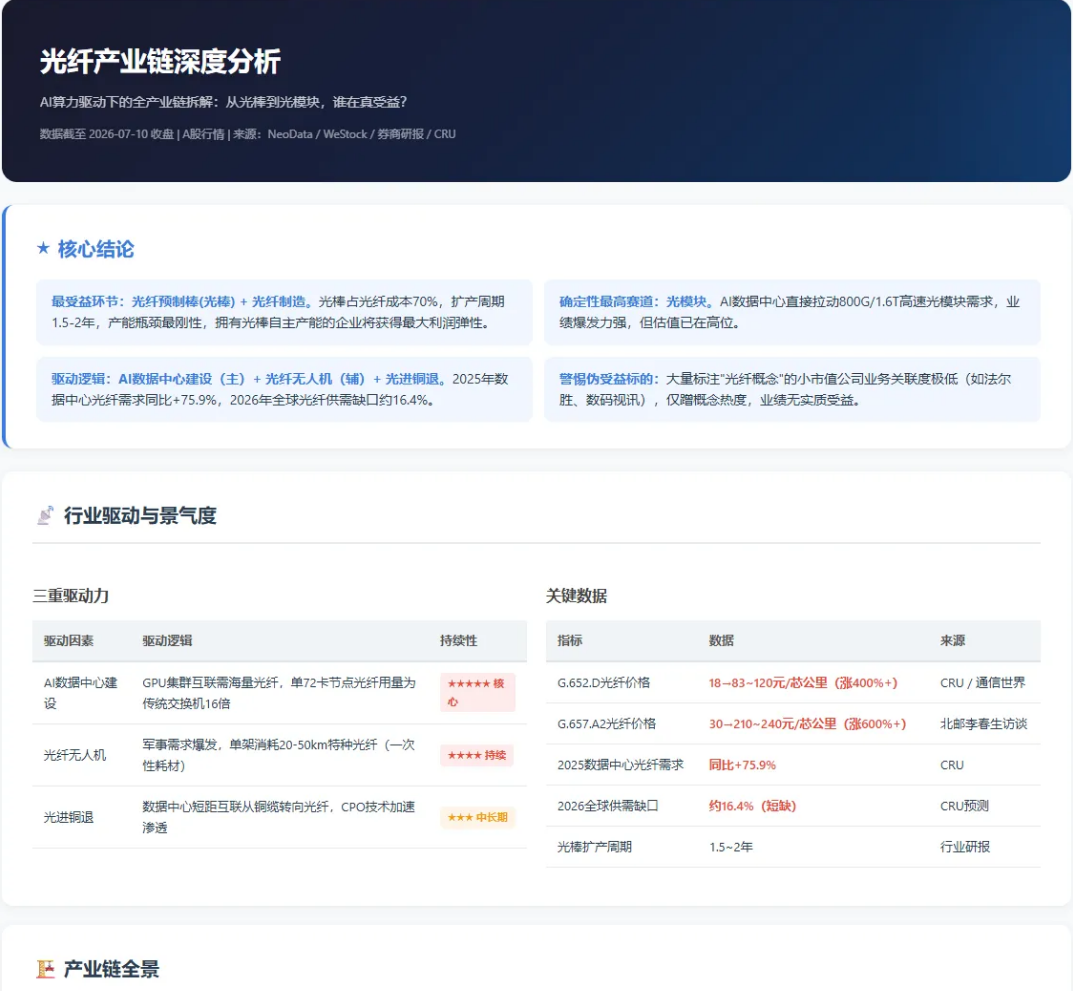This screenshot has height=991, width=1073.
Task: Click the icon beside 产业链全景 heading
Action: 45,968
